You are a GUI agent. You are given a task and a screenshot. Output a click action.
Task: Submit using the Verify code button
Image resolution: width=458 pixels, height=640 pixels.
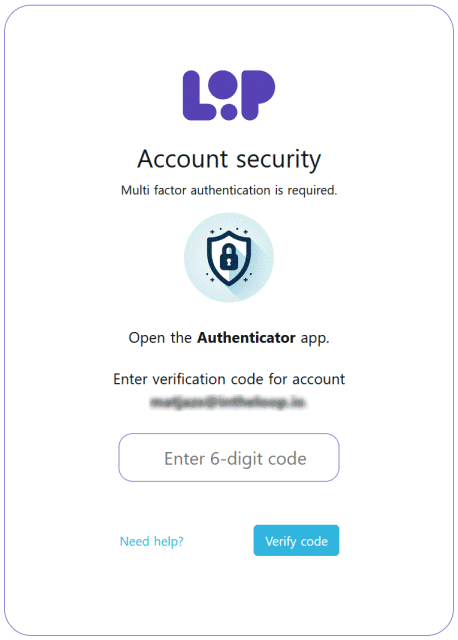click(296, 540)
